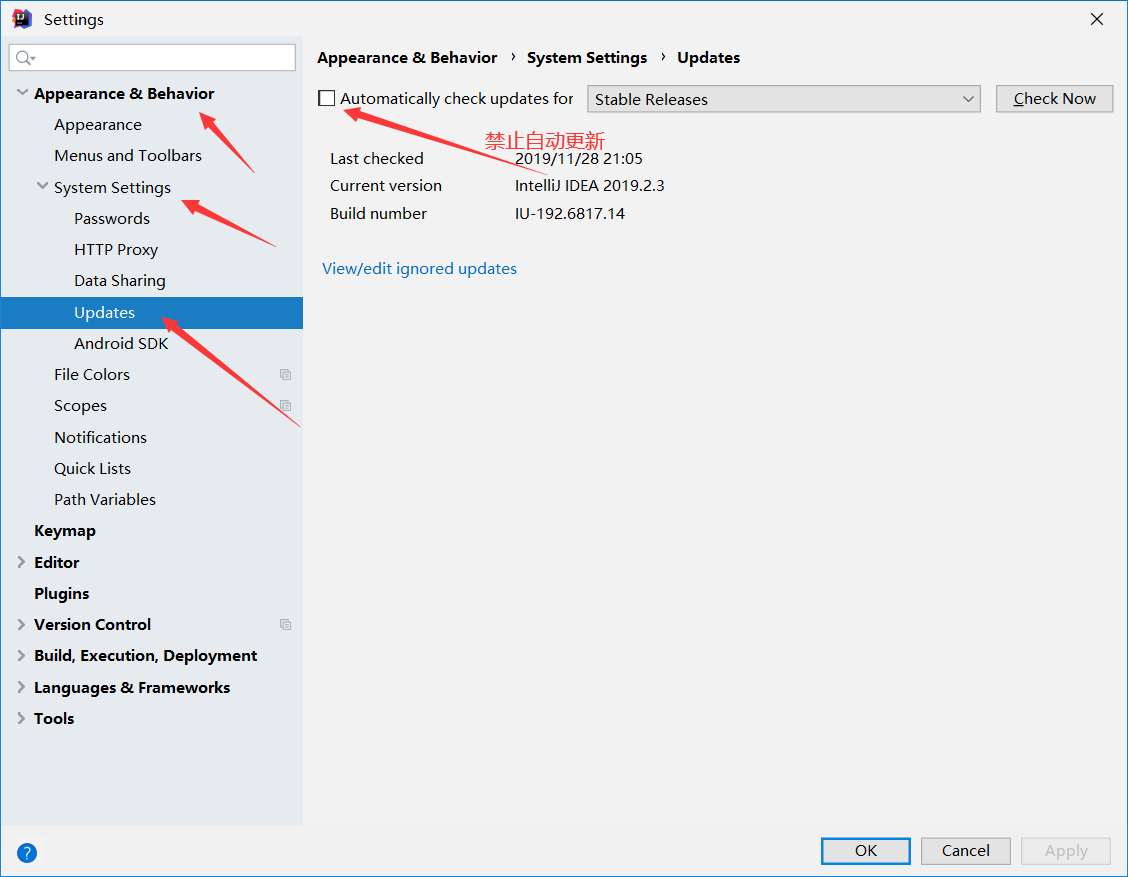The image size is (1128, 877).
Task: Focus the settings search field
Action: [160, 58]
